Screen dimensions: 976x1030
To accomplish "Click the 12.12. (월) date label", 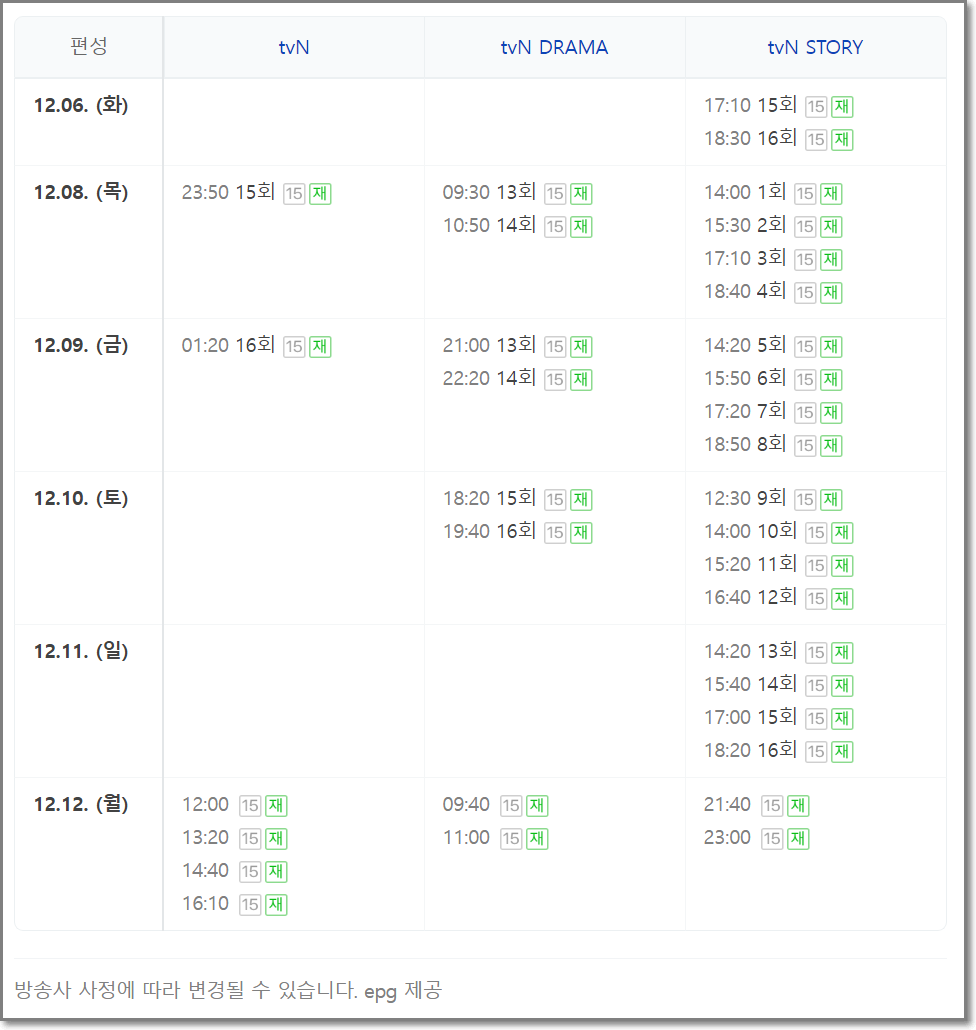I will [81, 805].
